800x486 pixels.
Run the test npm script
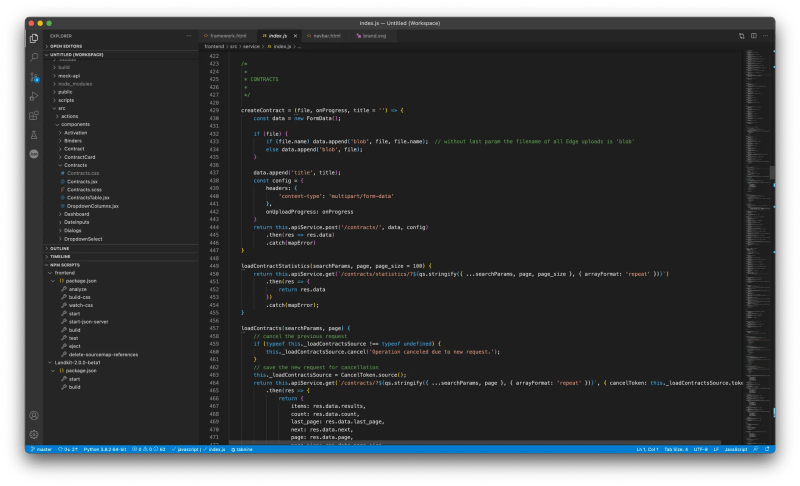coord(73,338)
